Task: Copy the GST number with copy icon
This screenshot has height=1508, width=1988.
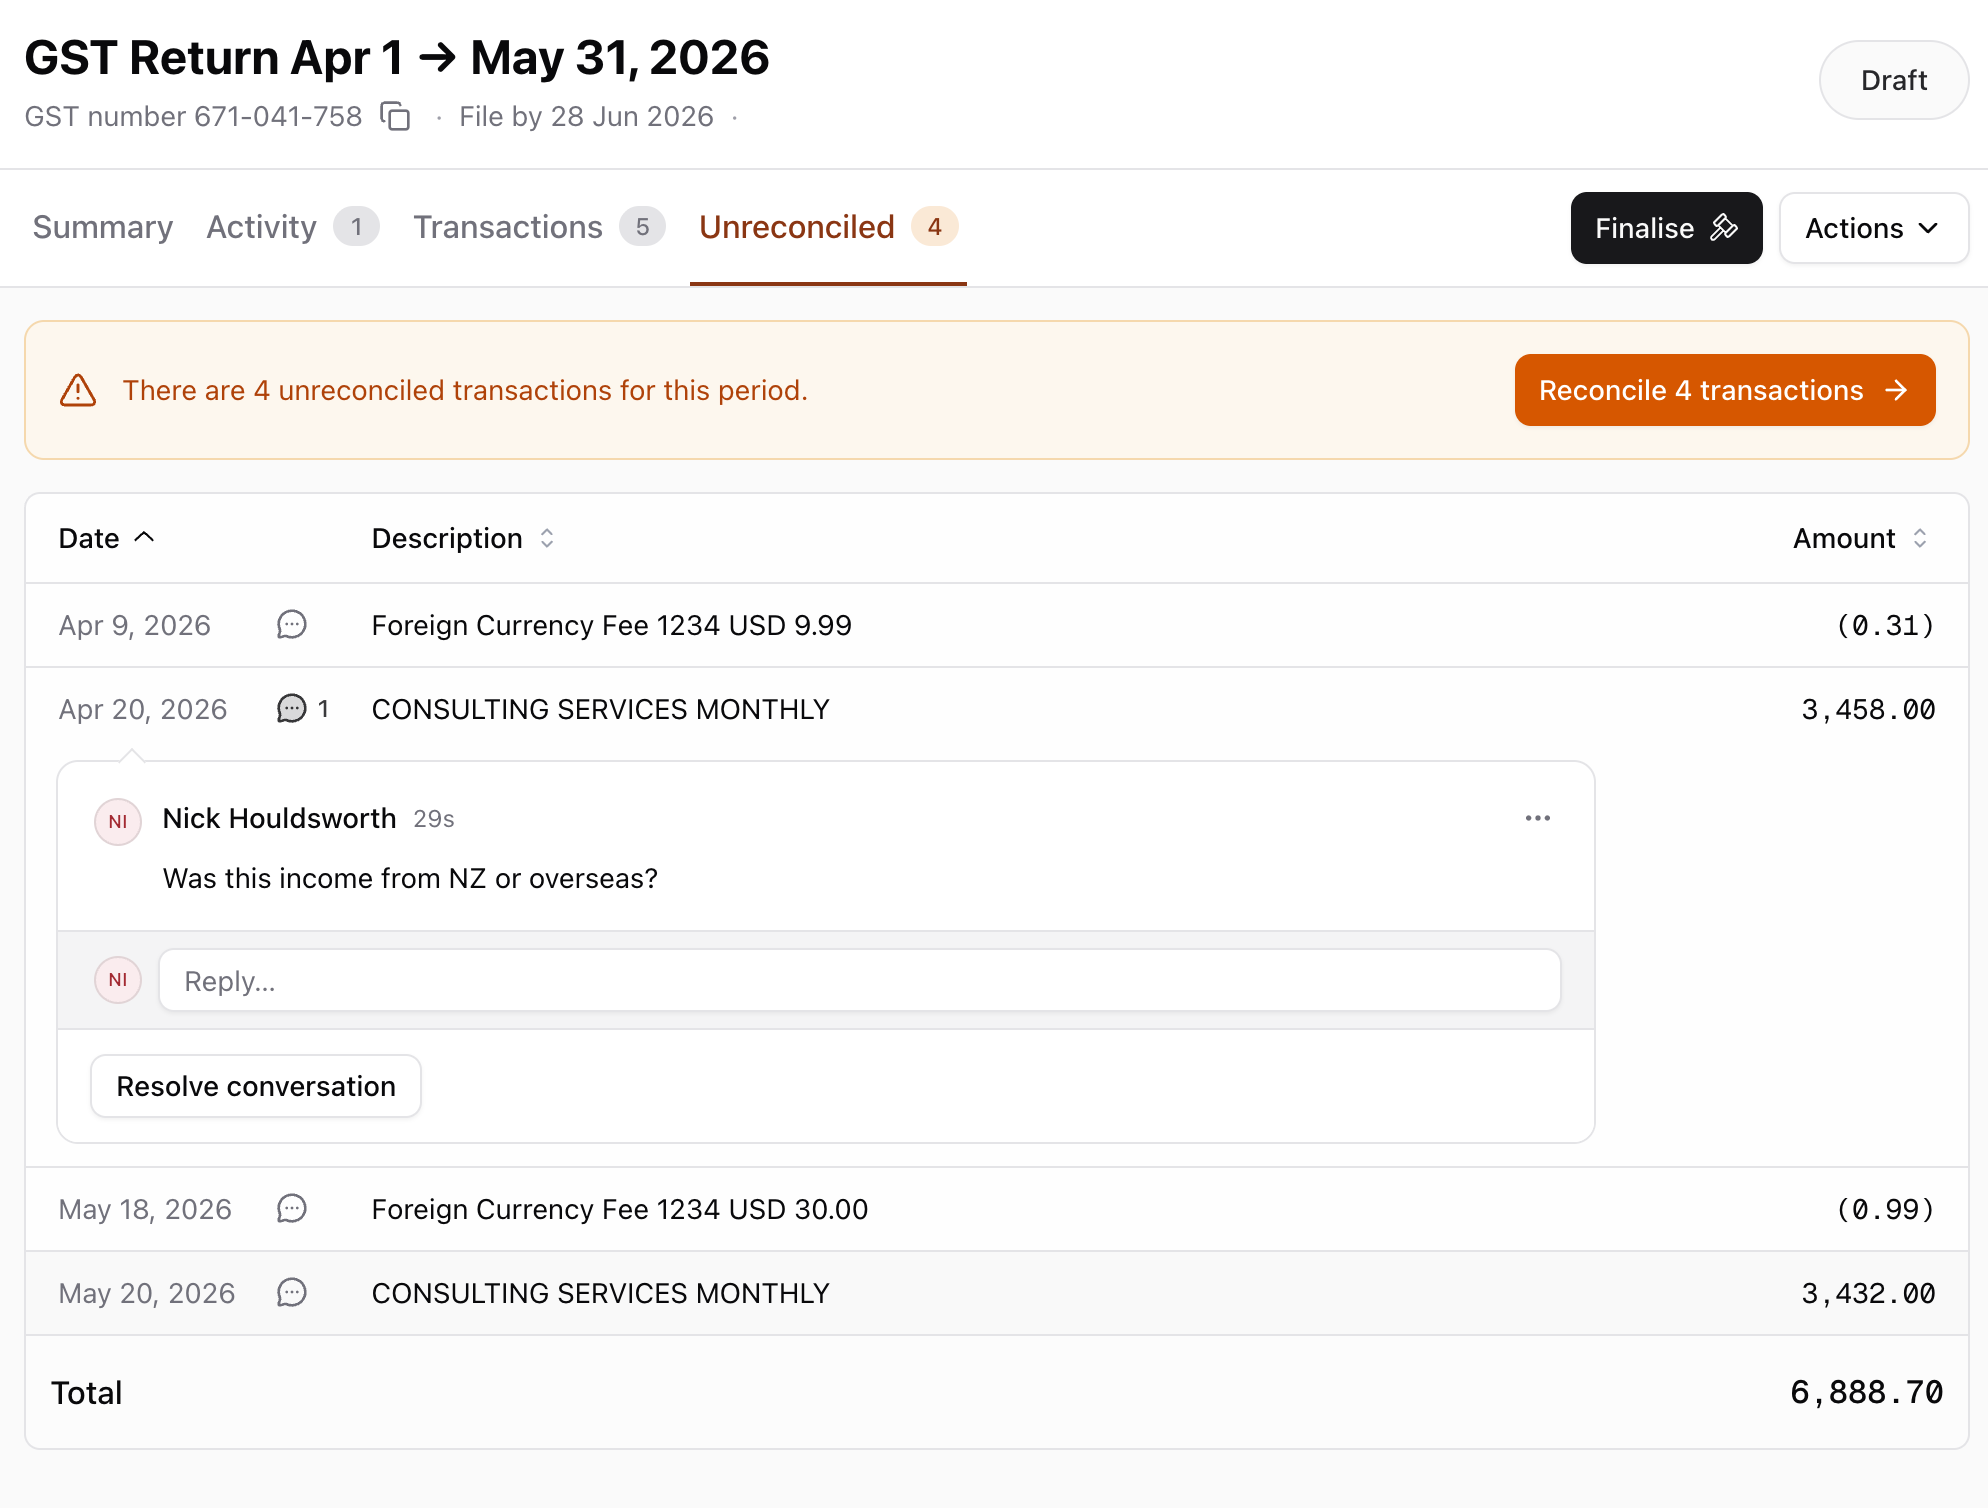Action: [396, 117]
